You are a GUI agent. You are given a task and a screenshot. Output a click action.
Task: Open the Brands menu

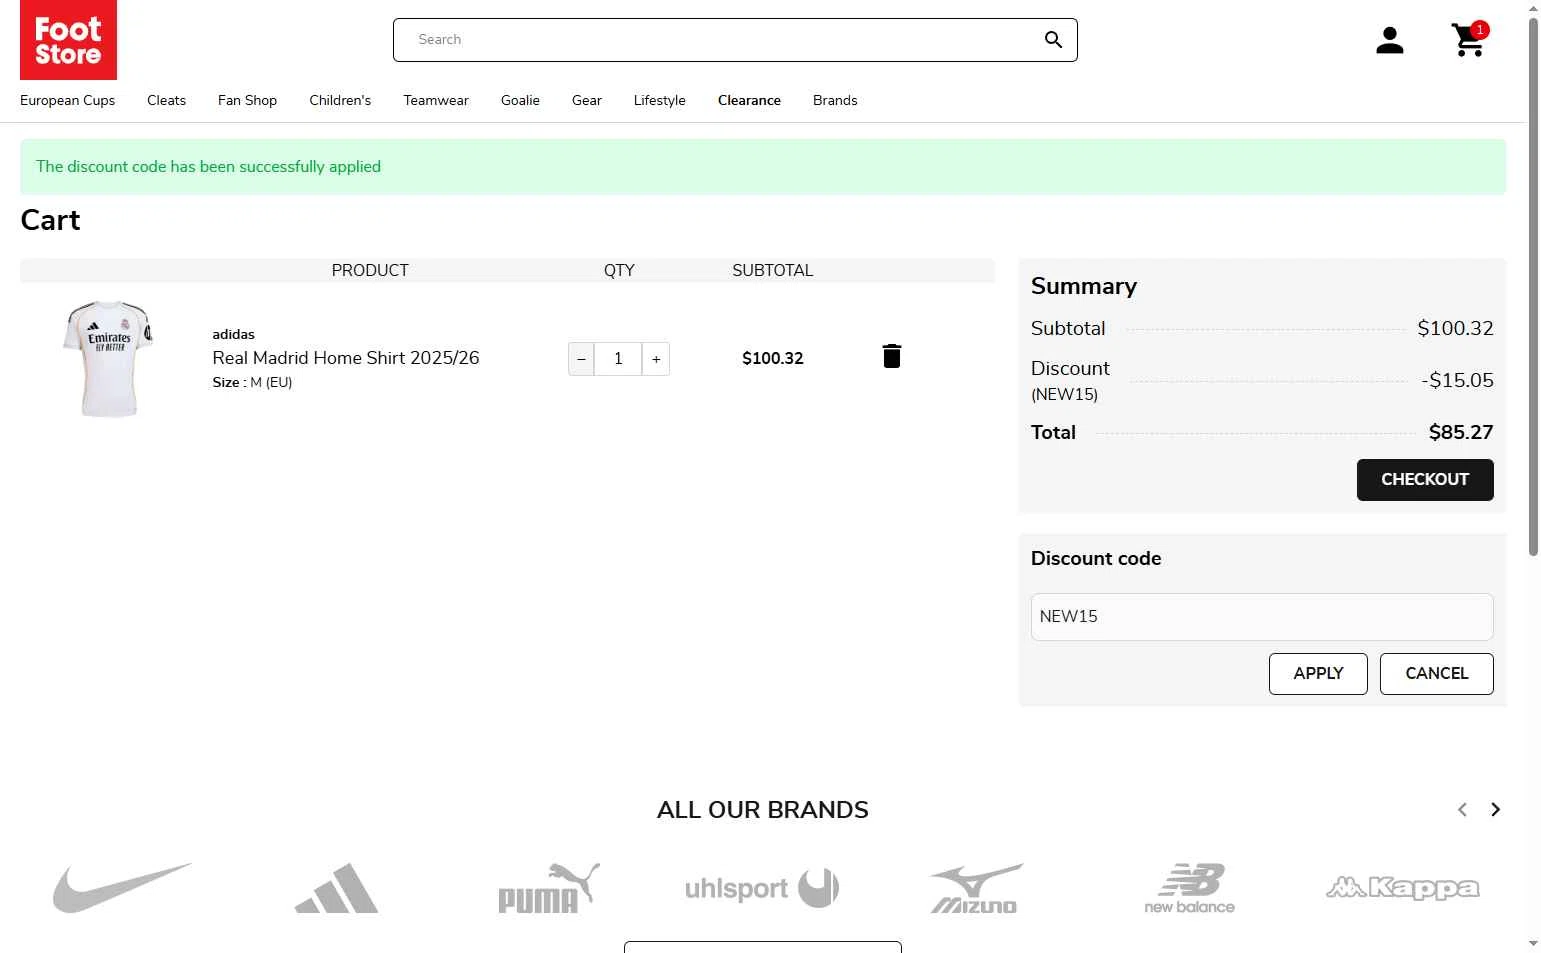click(835, 100)
